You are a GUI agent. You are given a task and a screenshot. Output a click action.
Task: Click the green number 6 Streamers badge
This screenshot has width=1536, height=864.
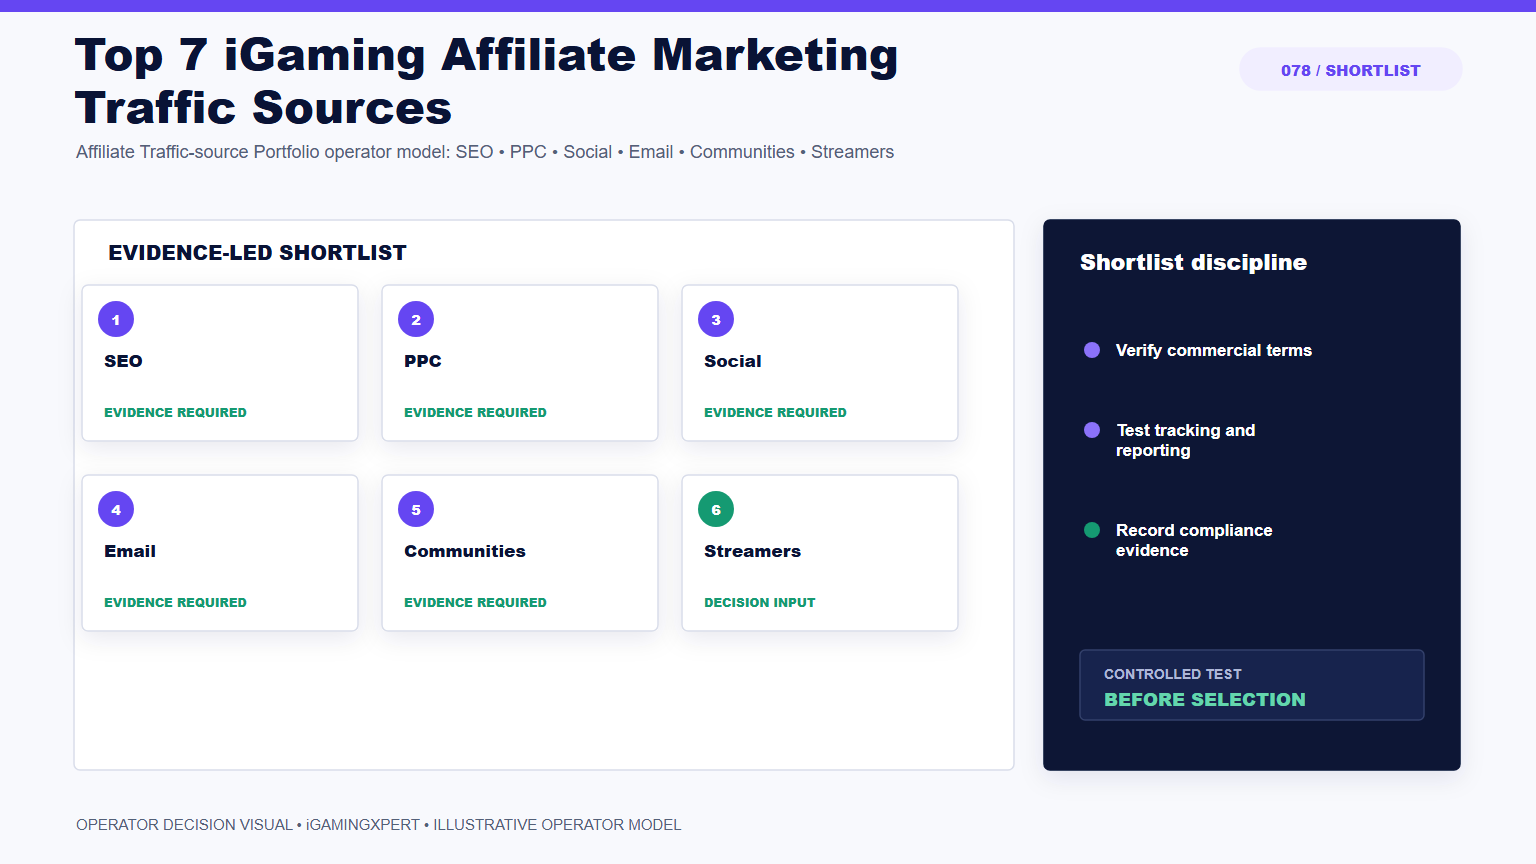click(x=716, y=510)
